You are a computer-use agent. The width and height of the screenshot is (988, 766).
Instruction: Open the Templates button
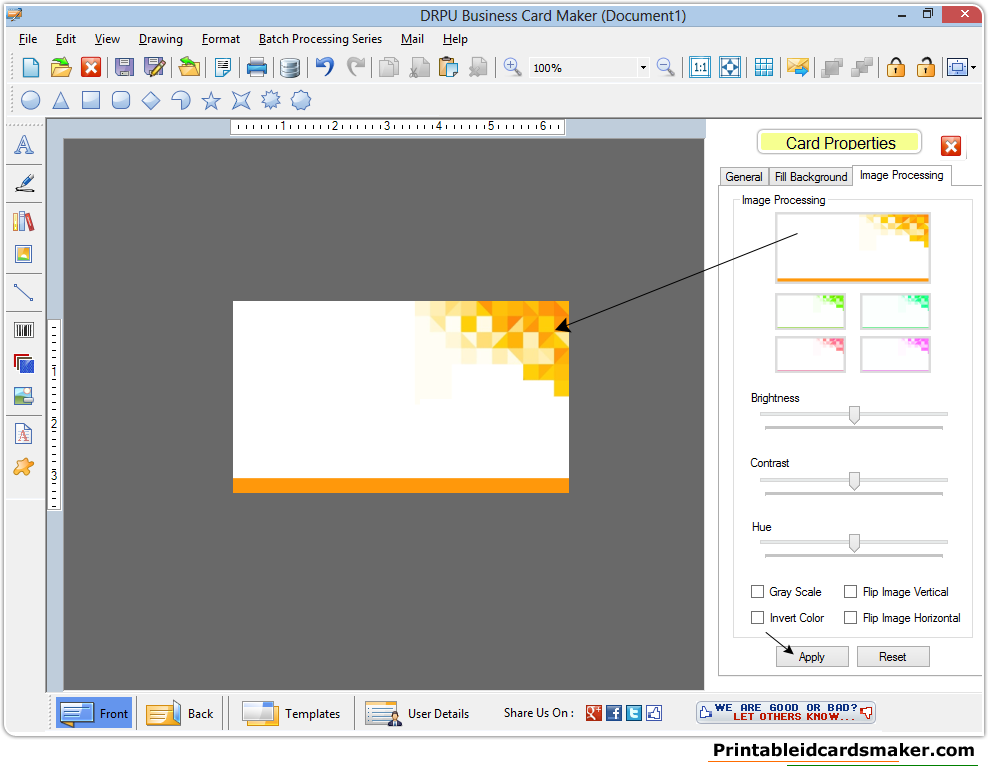[x=290, y=713]
